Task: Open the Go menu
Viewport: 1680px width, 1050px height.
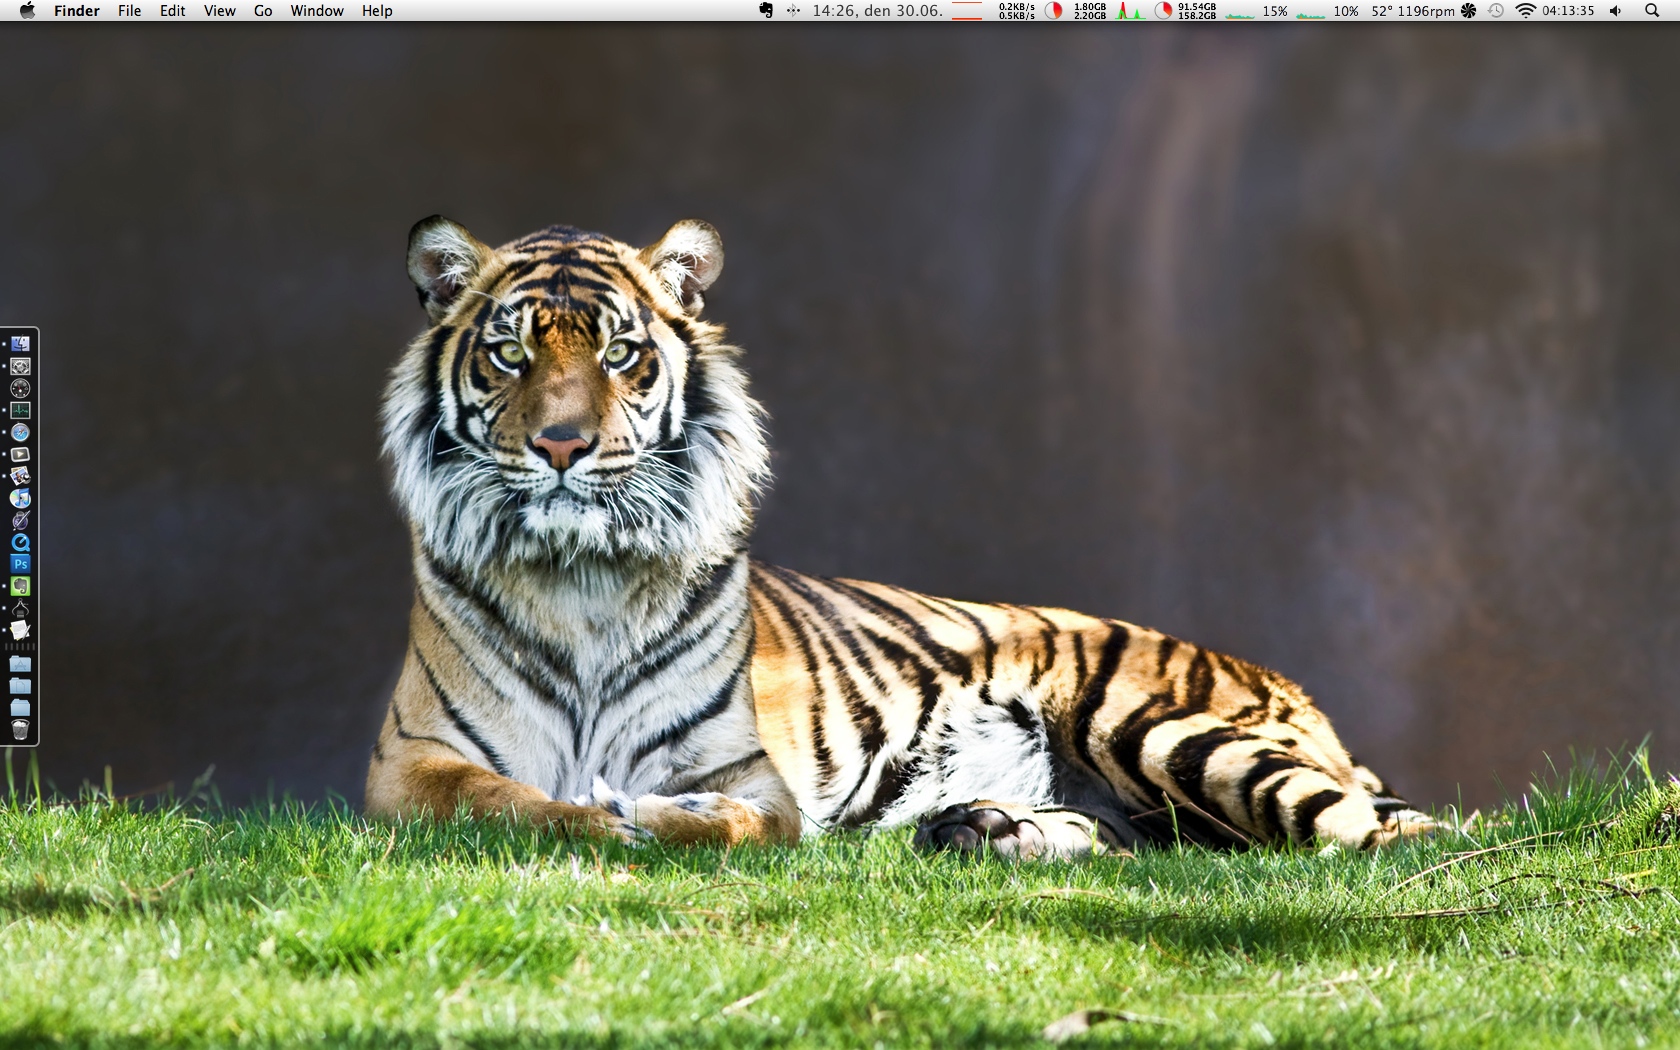Action: pyautogui.click(x=263, y=11)
